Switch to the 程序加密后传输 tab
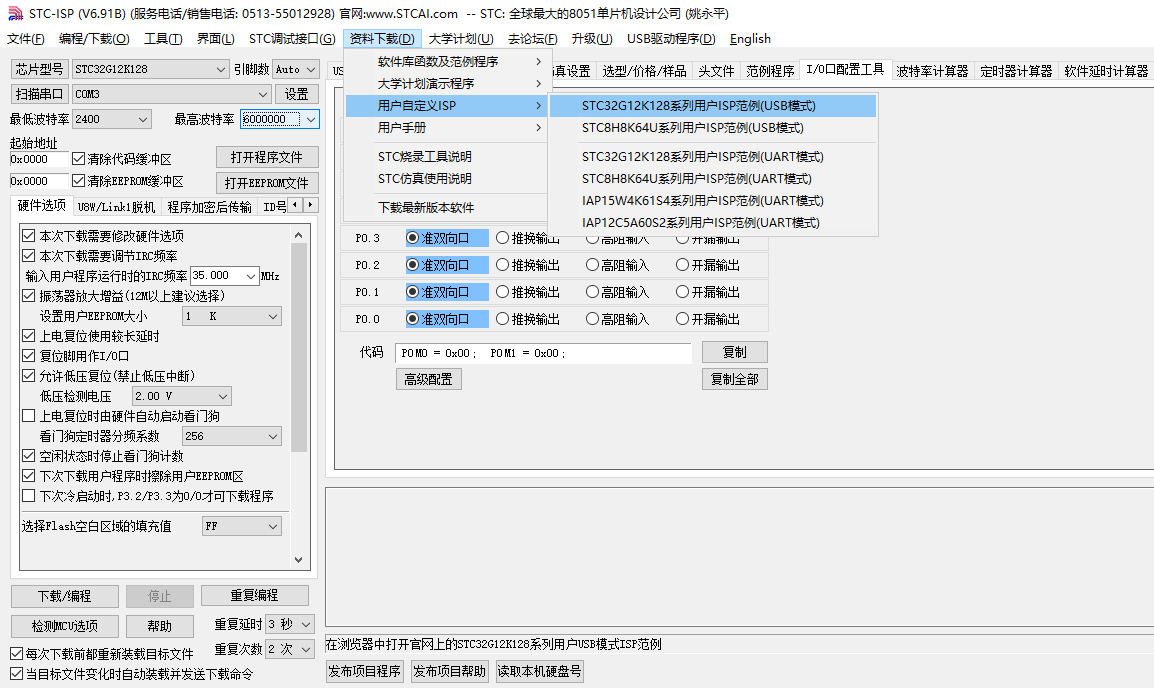 (x=209, y=207)
